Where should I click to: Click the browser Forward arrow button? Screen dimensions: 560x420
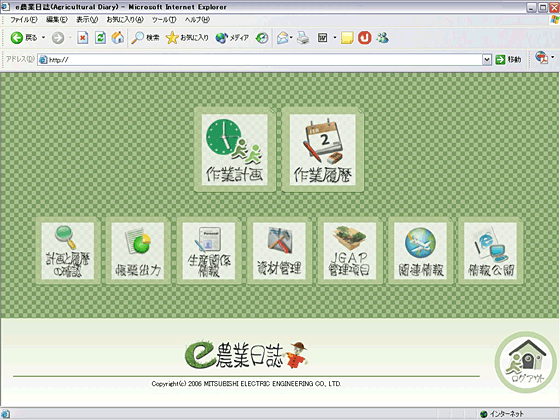58,38
